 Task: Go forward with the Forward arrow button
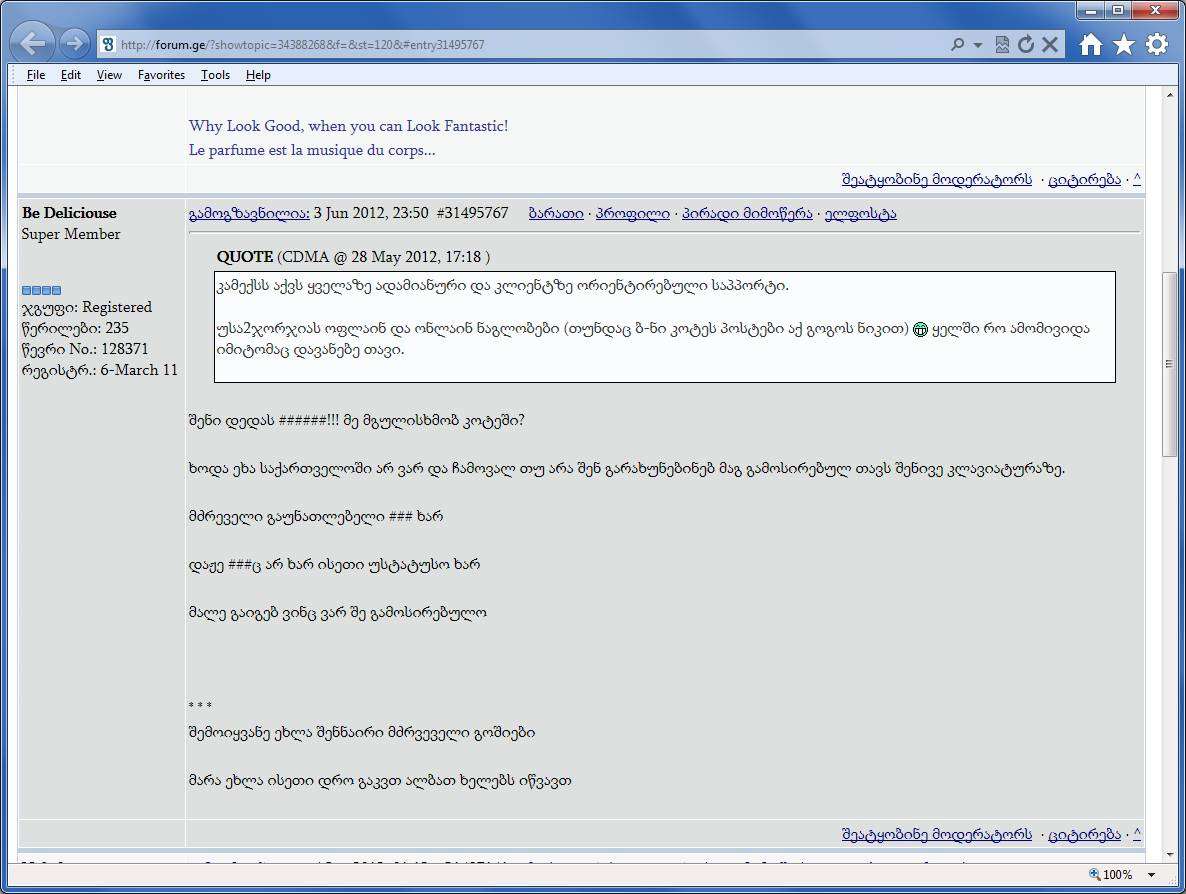pos(74,44)
